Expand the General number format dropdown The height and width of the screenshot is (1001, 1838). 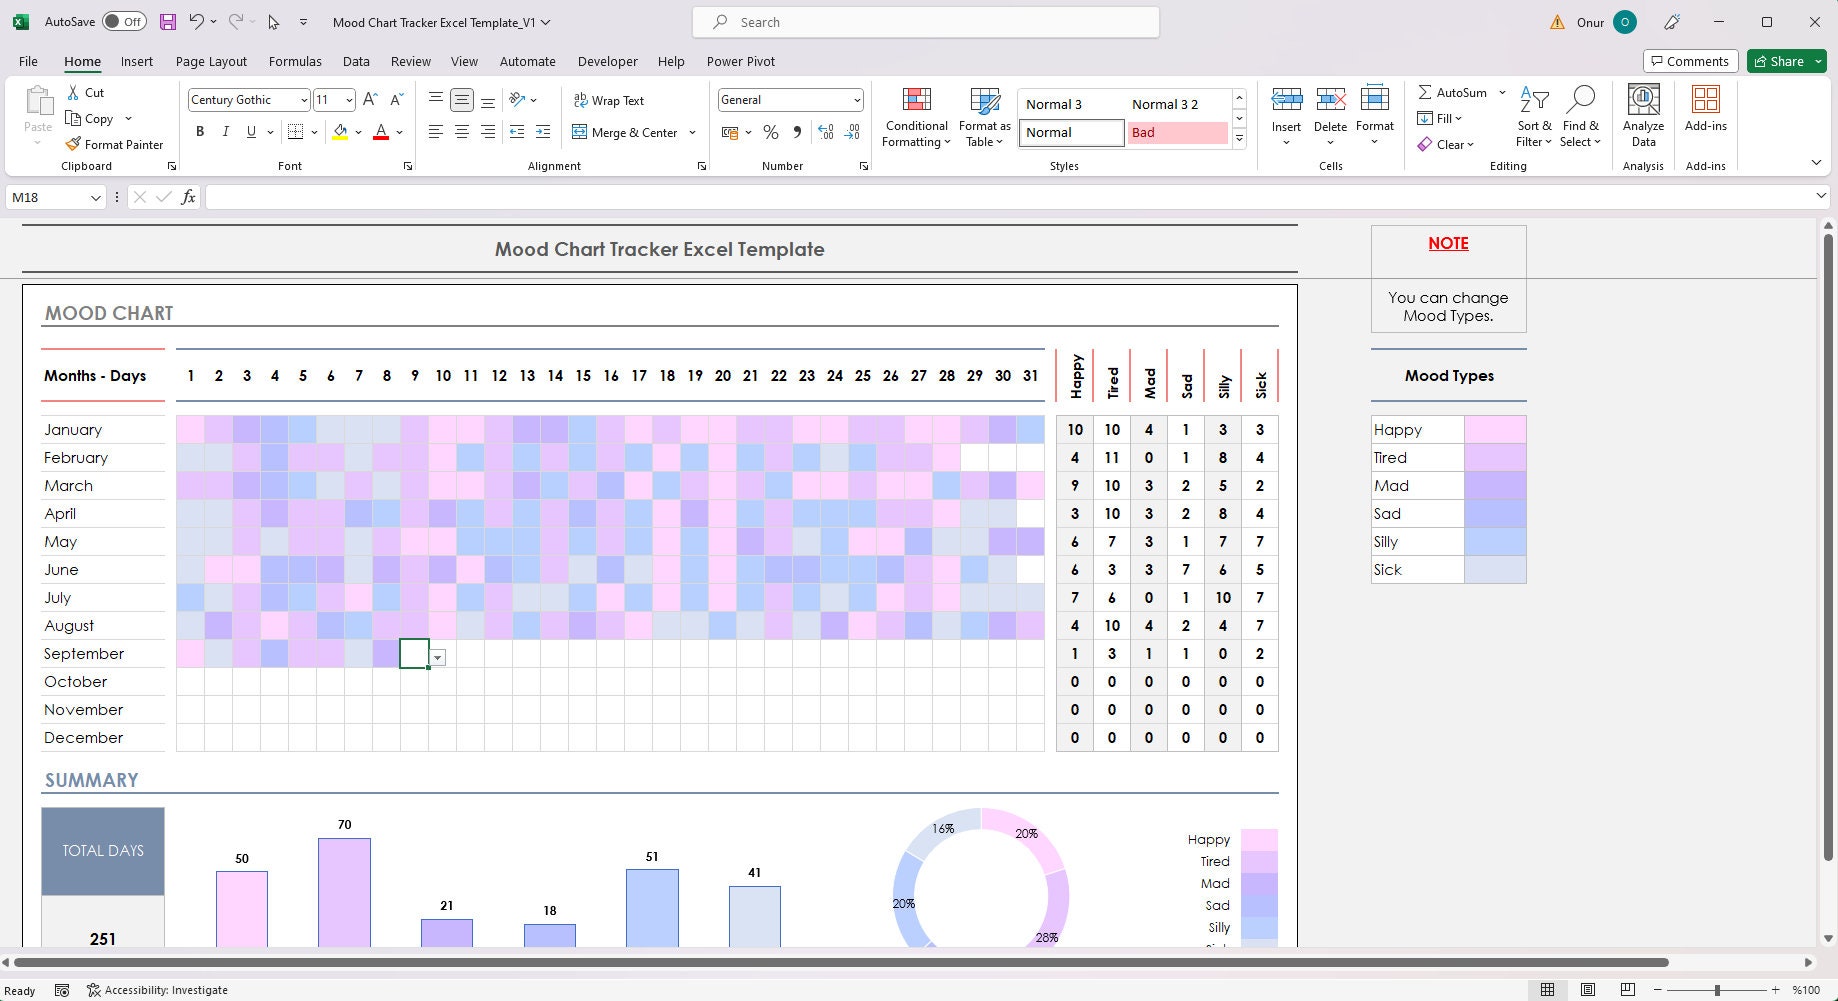[856, 100]
